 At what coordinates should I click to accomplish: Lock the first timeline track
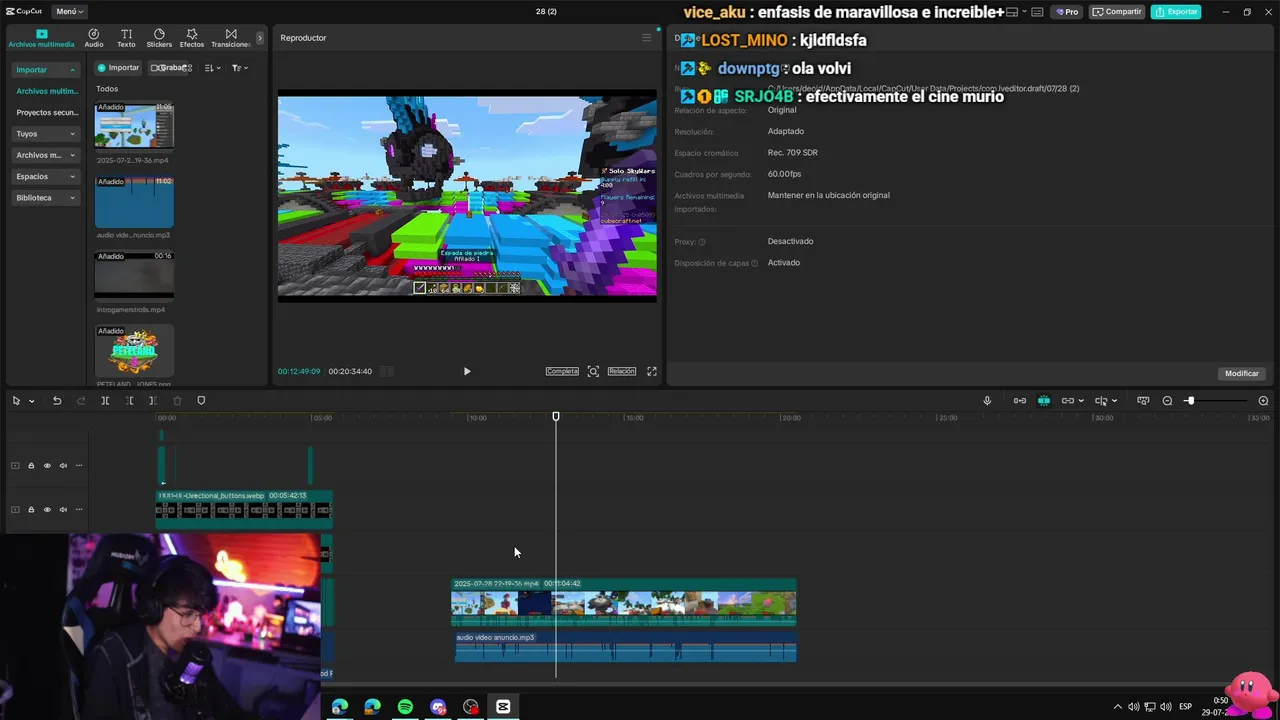[x=31, y=465]
